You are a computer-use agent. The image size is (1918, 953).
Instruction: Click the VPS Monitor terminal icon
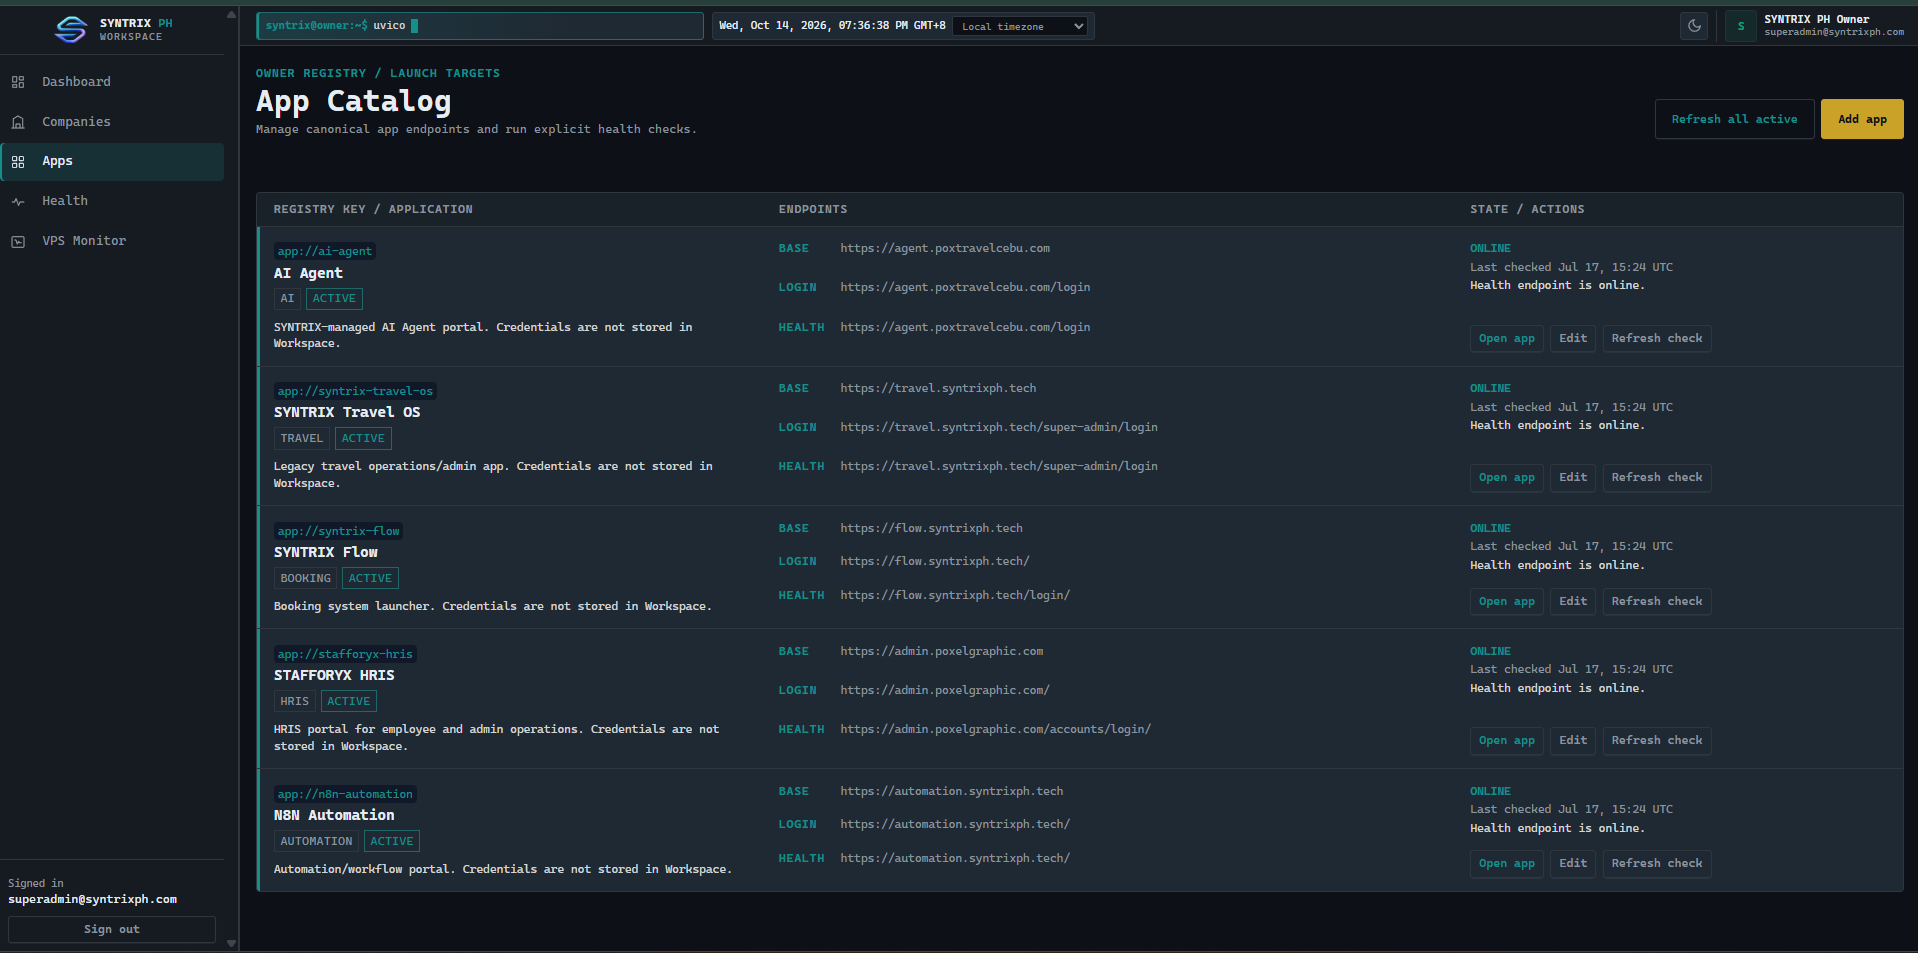pos(18,242)
